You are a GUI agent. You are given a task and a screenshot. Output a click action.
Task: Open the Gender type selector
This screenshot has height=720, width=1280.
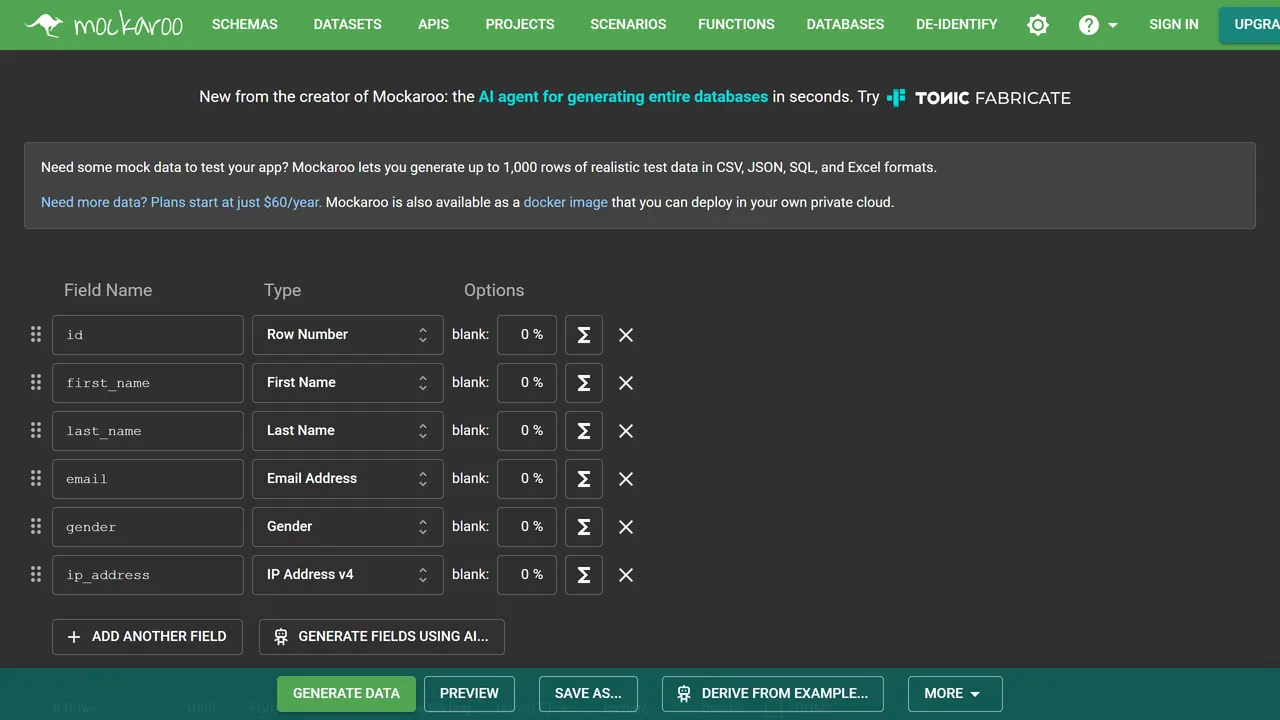pos(348,527)
